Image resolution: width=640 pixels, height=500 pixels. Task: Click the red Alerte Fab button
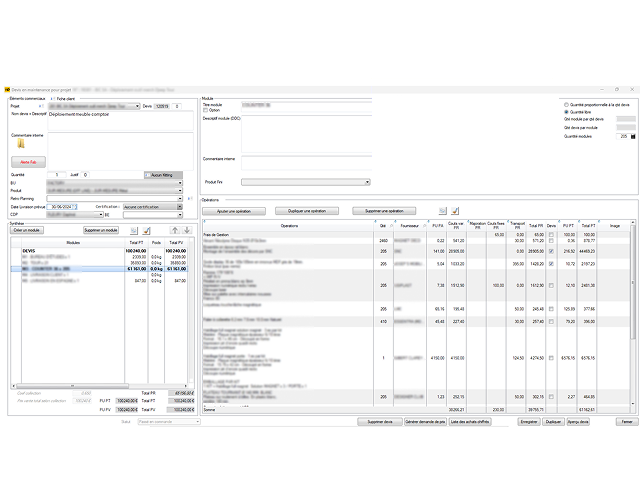(x=28, y=160)
